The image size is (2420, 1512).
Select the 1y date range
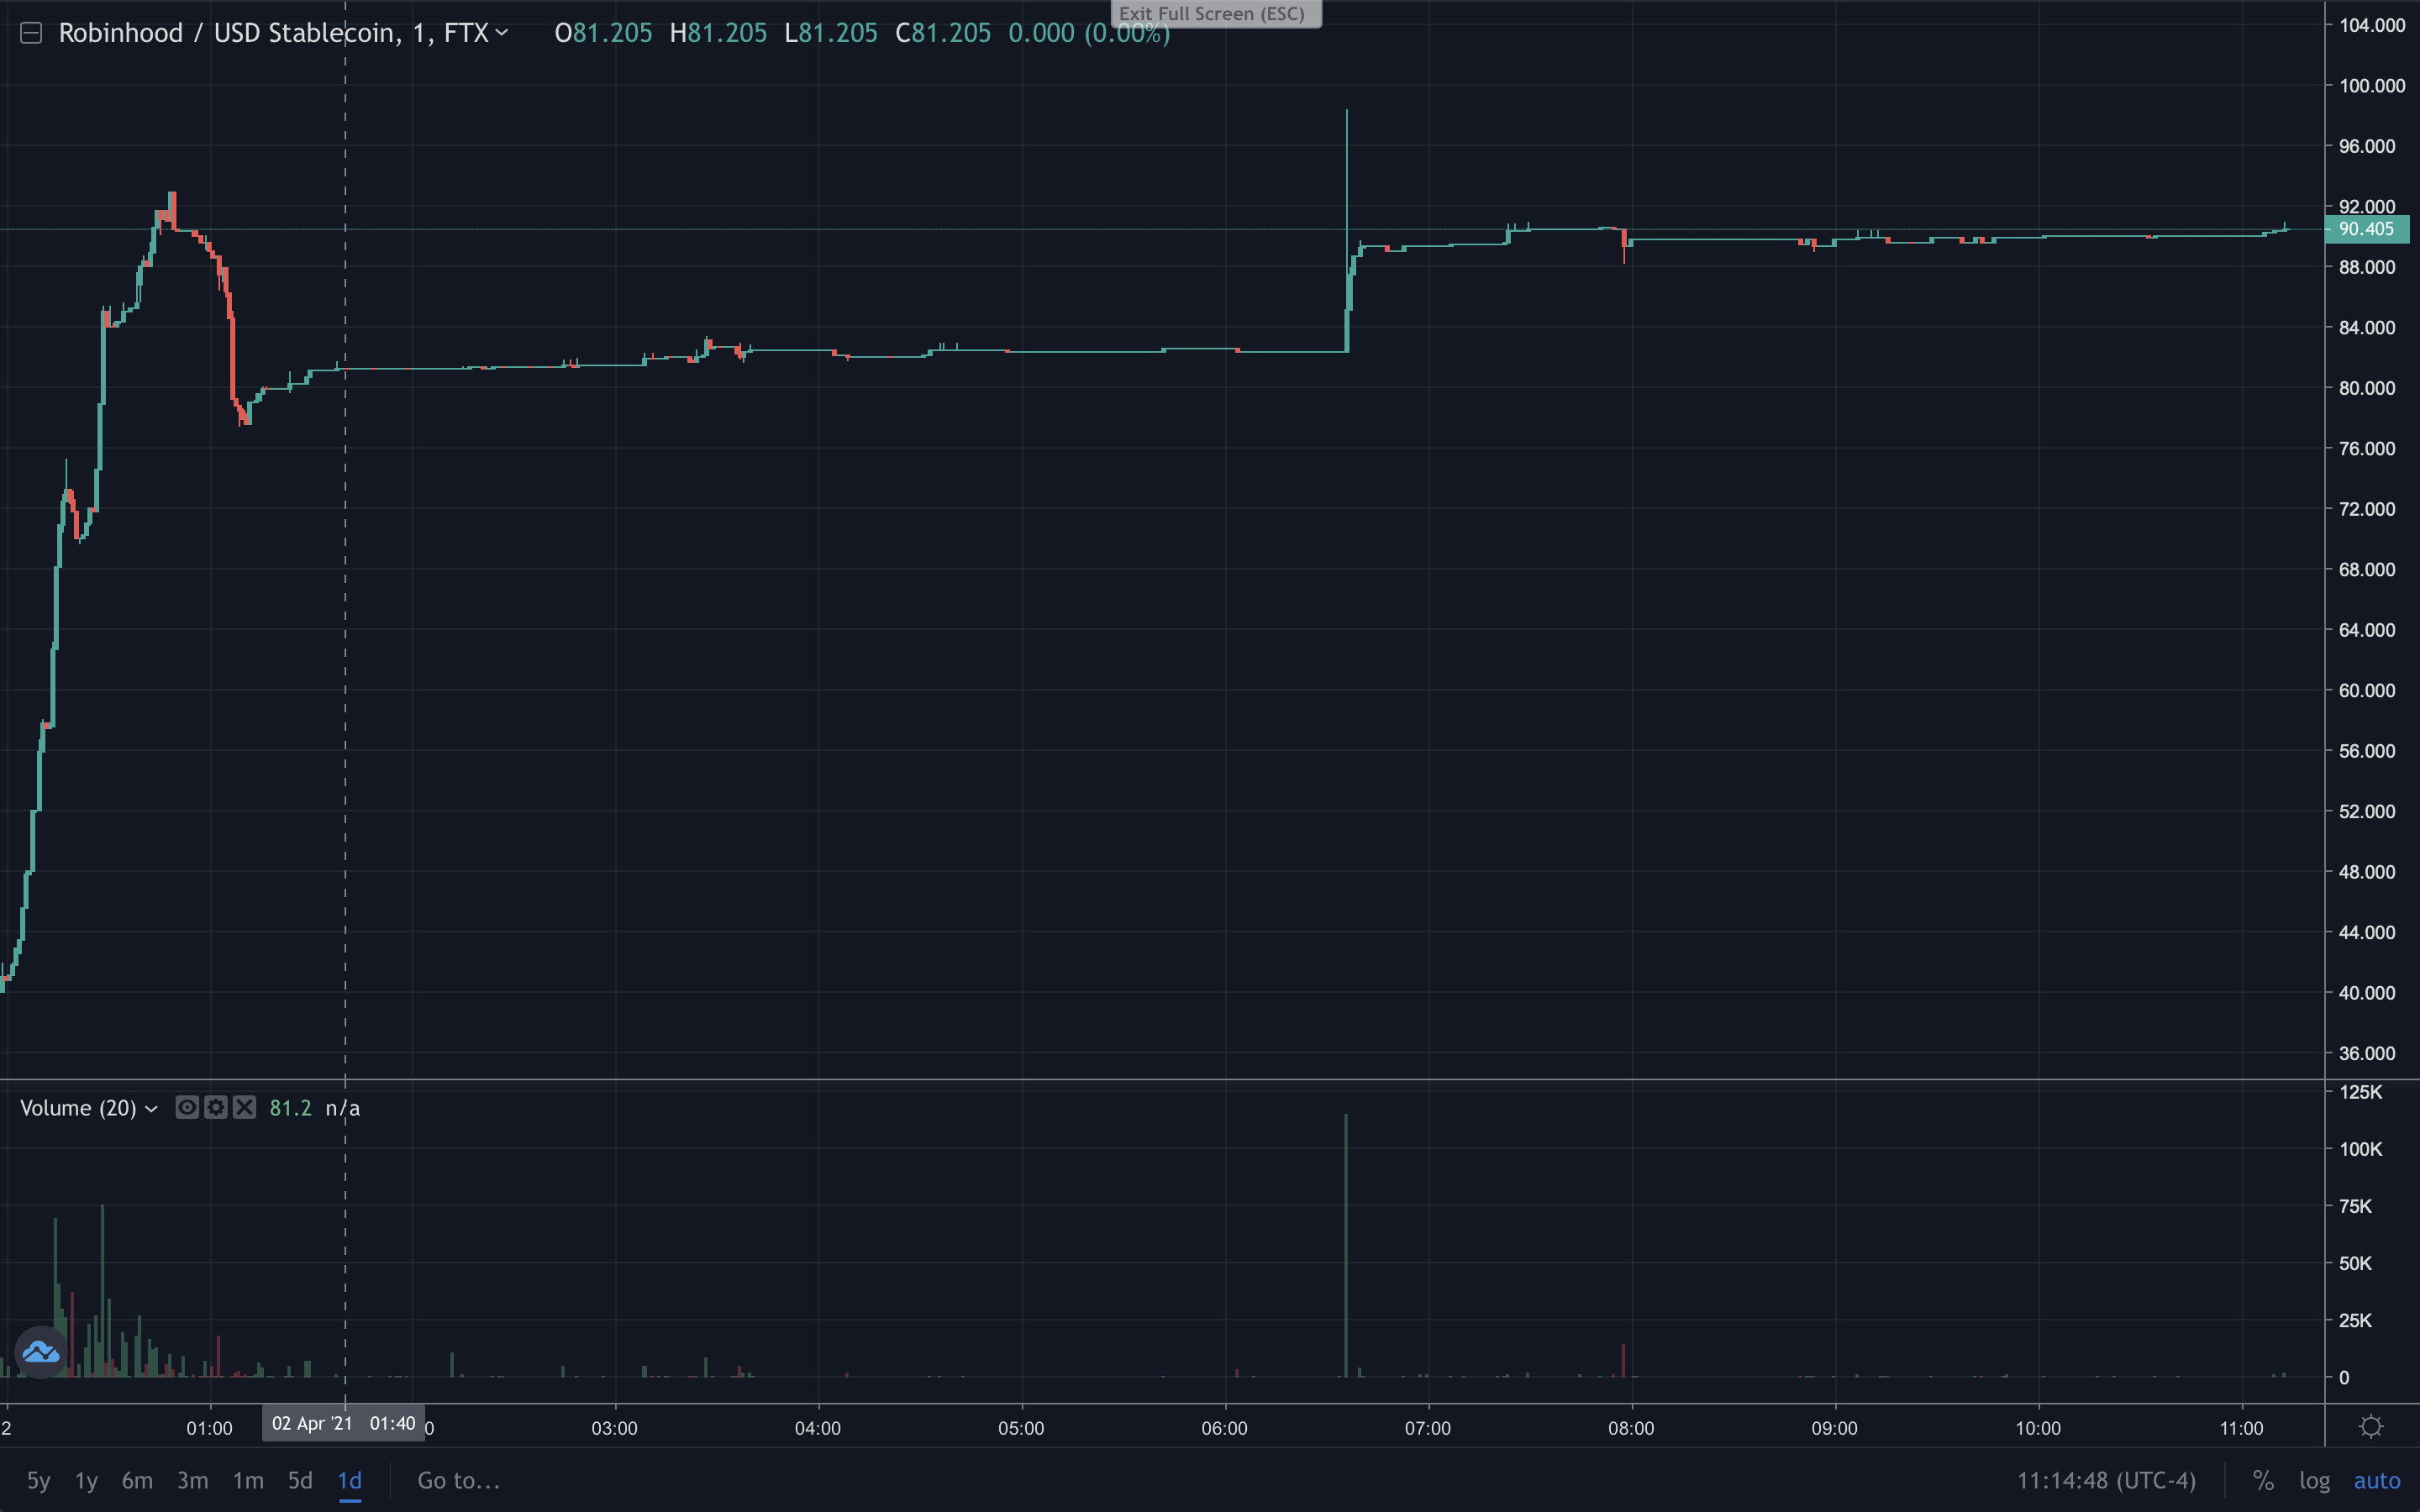(86, 1480)
